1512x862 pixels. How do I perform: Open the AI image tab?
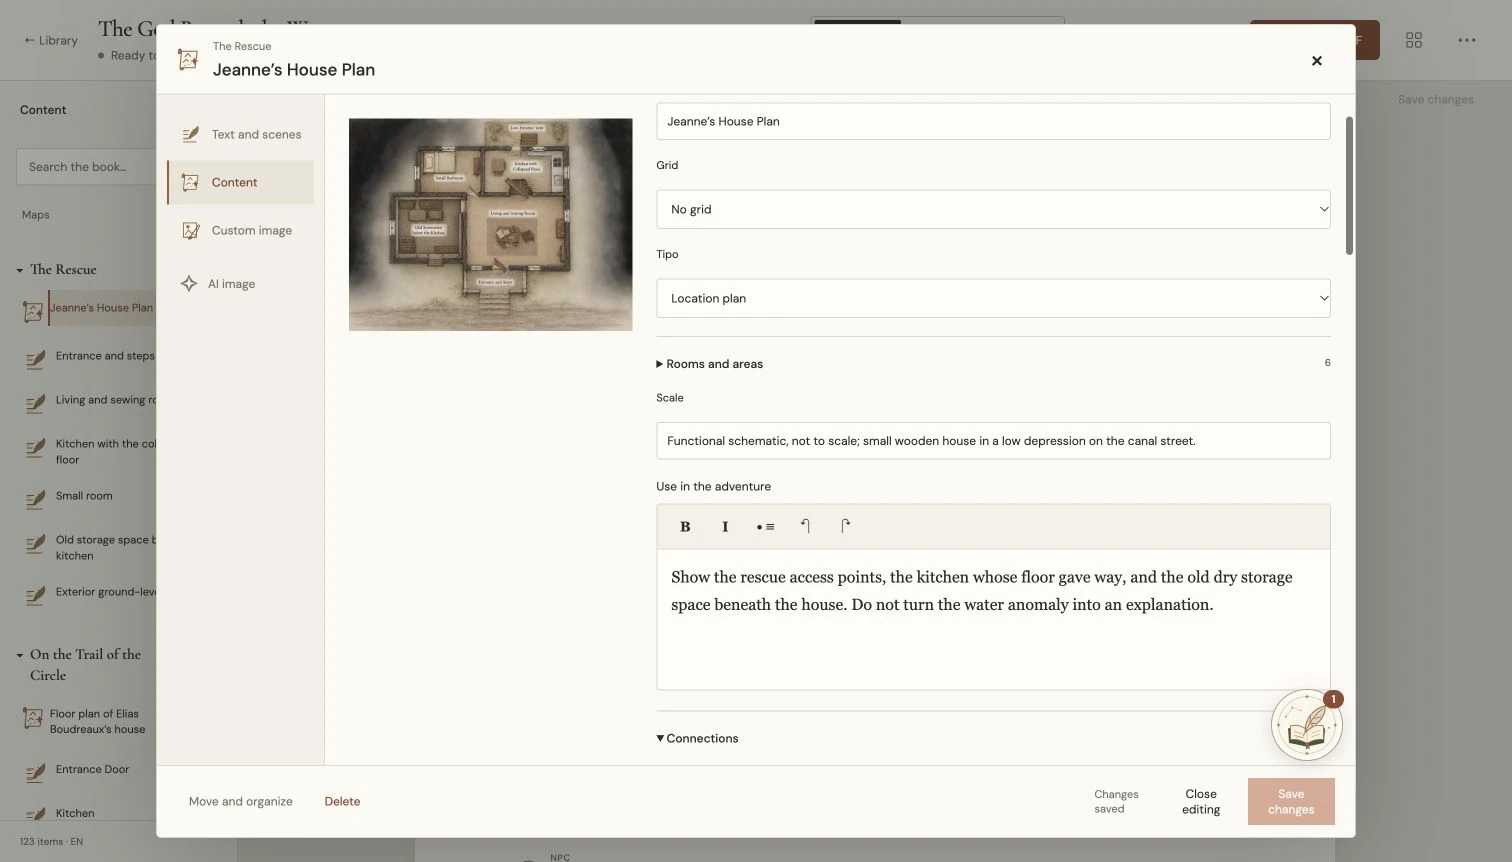click(241, 284)
